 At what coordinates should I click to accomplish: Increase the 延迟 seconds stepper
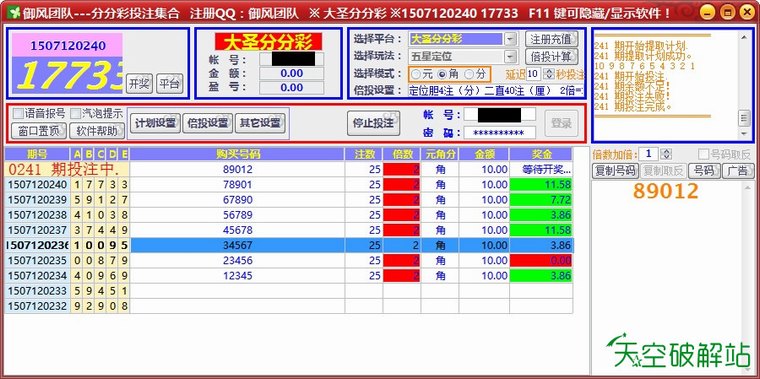click(x=549, y=71)
